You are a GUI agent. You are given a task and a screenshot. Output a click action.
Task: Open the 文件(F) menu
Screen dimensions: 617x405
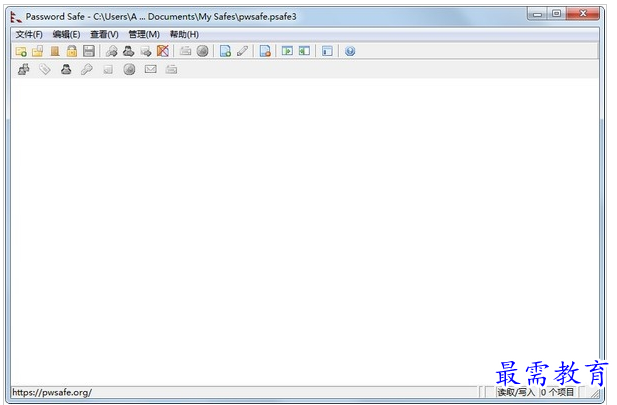29,35
